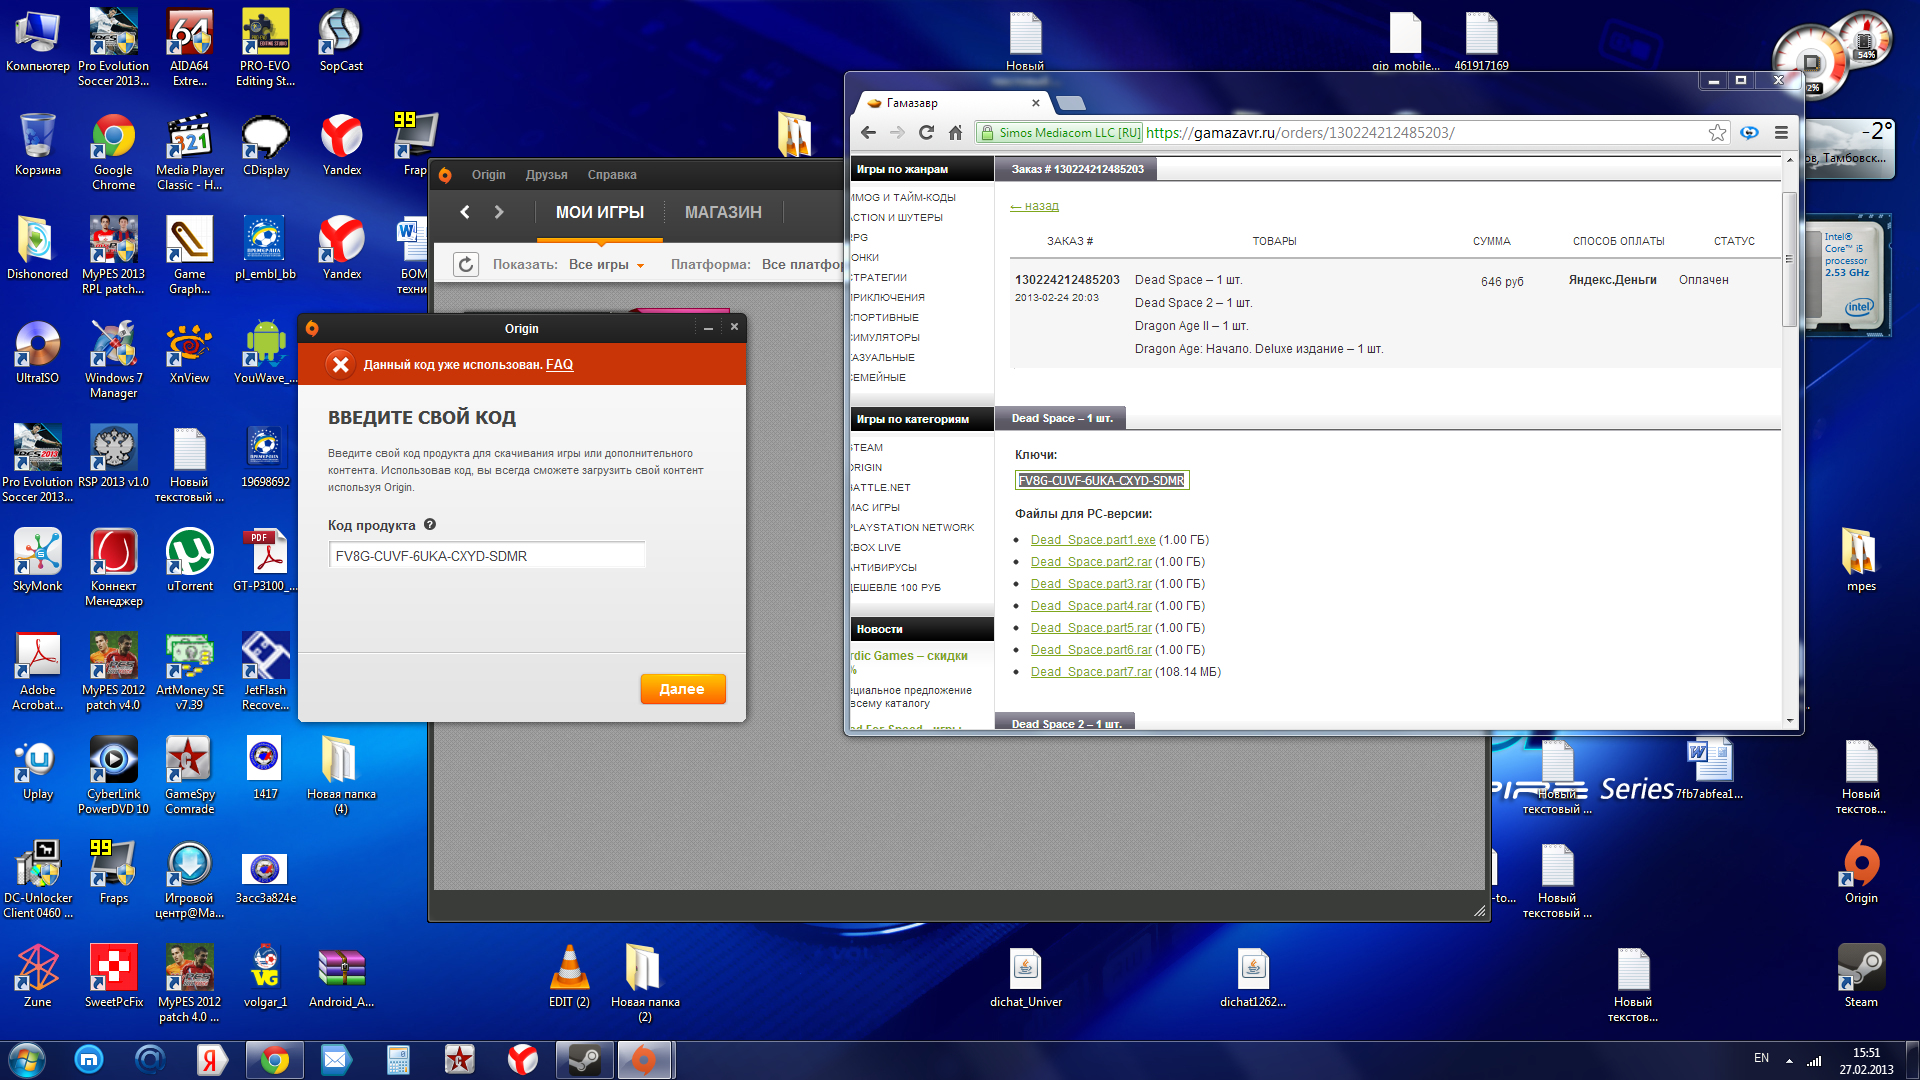Select the Гамазавр browser tab
Image resolution: width=1920 pixels, height=1080 pixels.
[950, 103]
